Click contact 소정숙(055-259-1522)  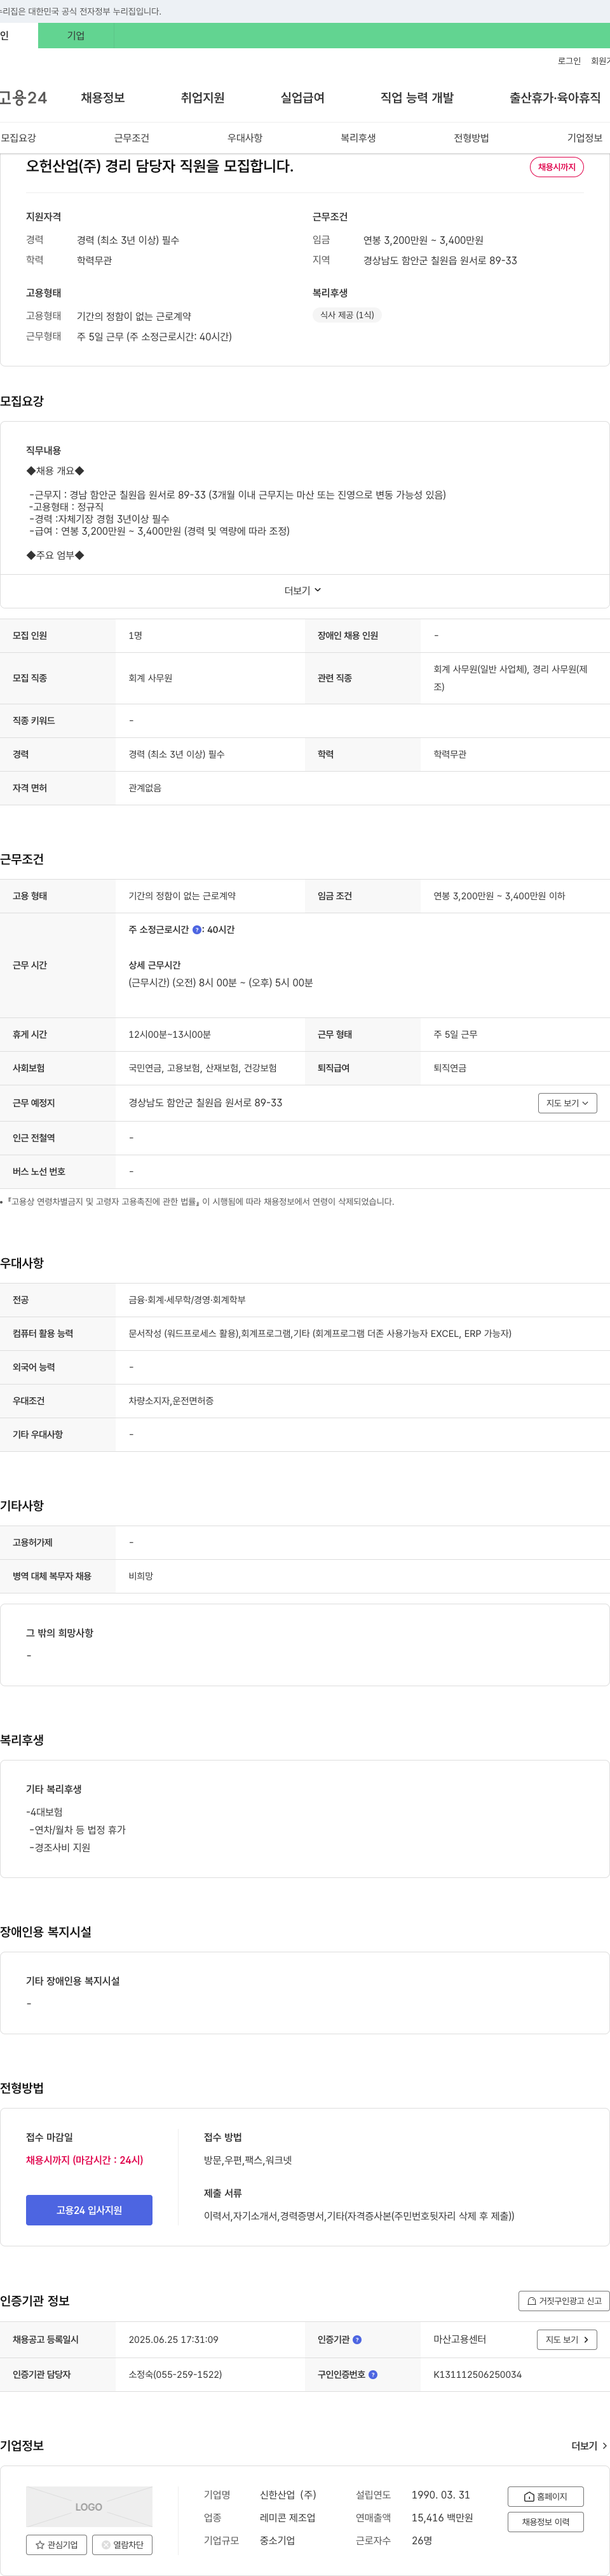[175, 2374]
